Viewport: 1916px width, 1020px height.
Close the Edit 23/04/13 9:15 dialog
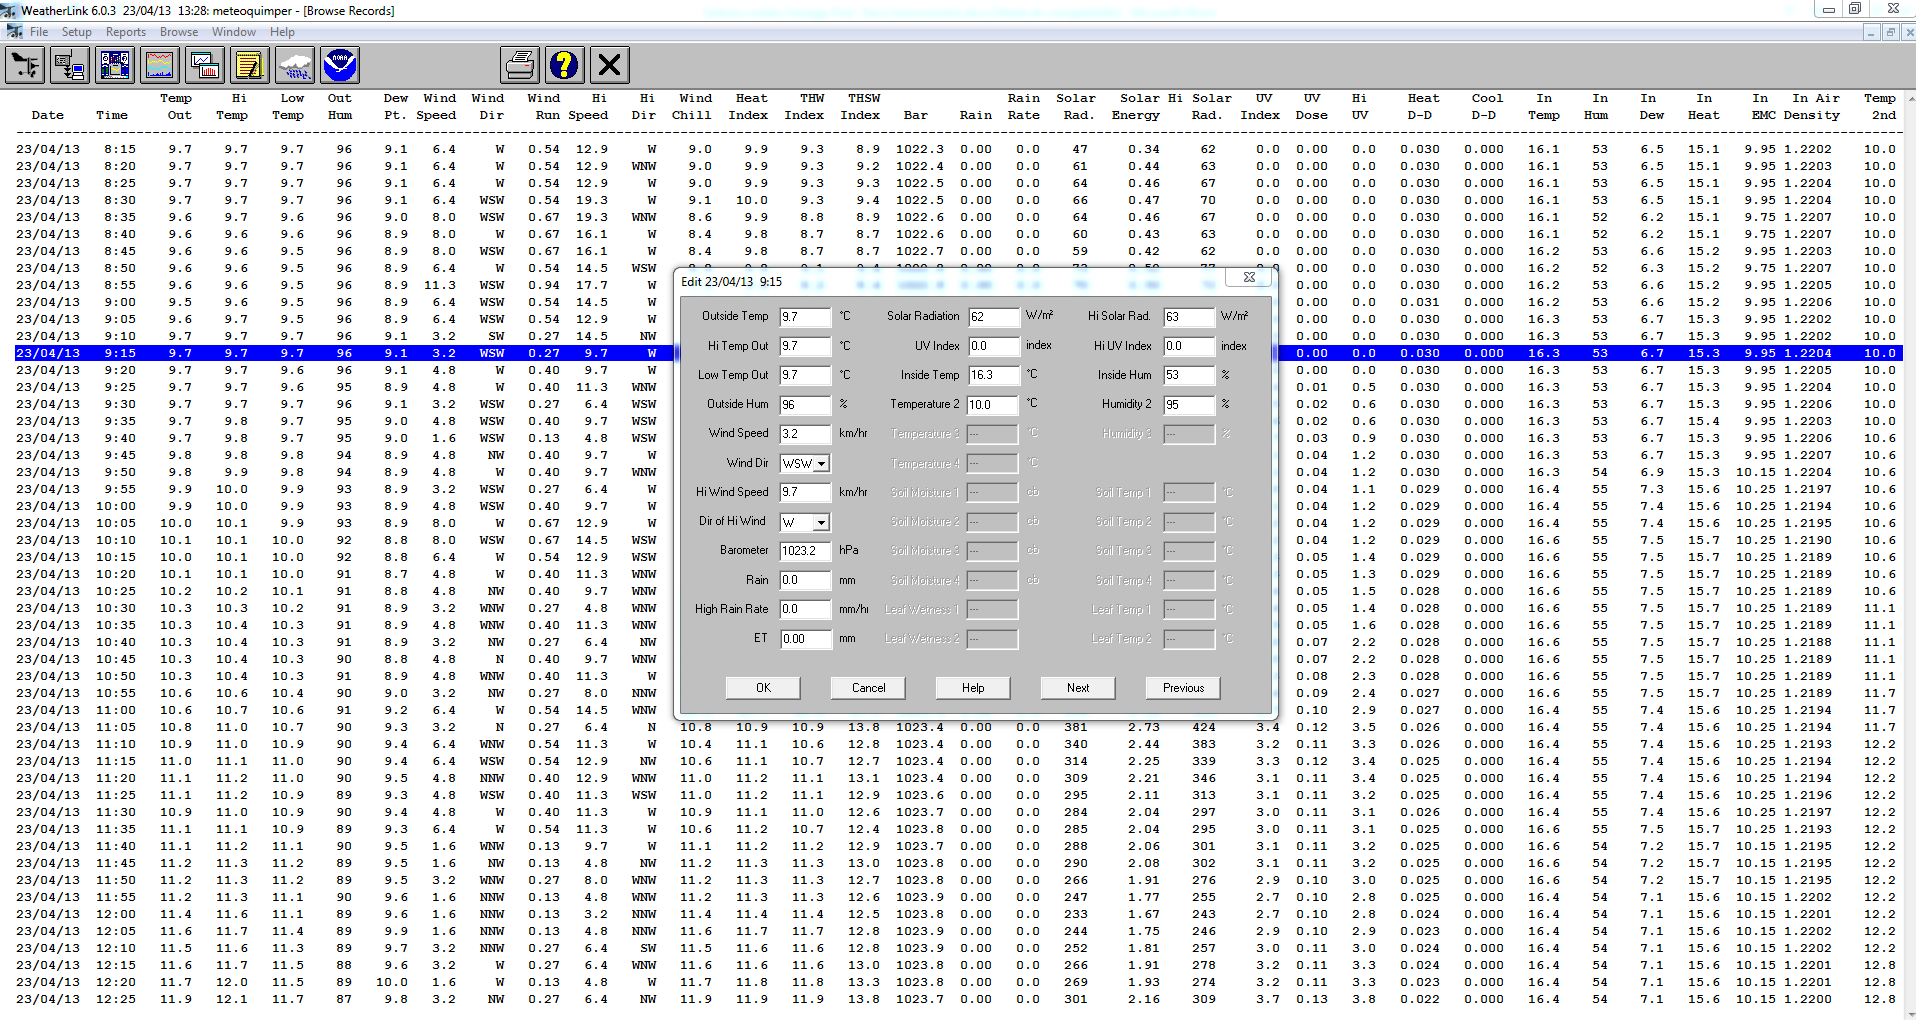1249,277
